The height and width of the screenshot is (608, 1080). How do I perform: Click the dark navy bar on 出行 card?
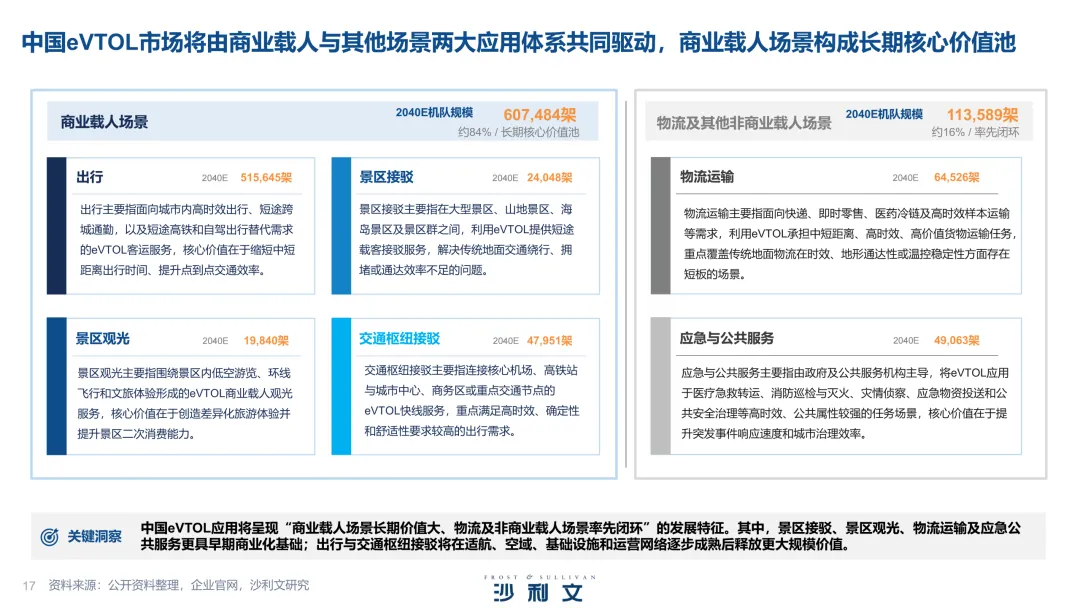click(x=56, y=226)
